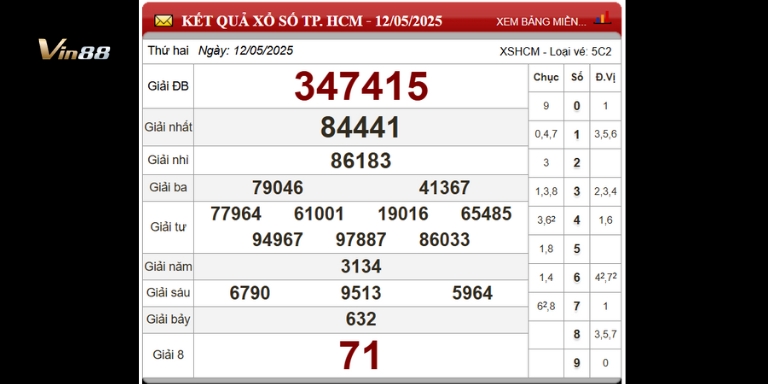The image size is (768, 384).
Task: Click Đ.Vị value 3,5,7
Action: (x=605, y=335)
